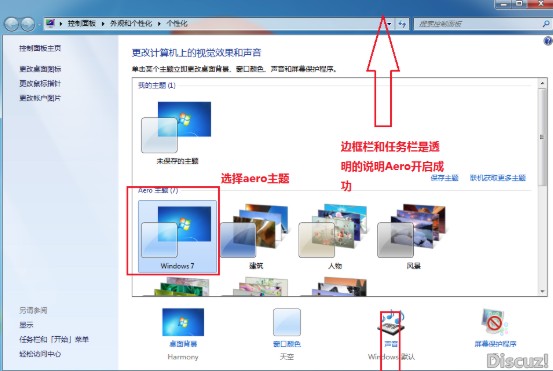Open 任务栏和「开始」菜单 link
The width and height of the screenshot is (553, 371).
[x=54, y=339]
